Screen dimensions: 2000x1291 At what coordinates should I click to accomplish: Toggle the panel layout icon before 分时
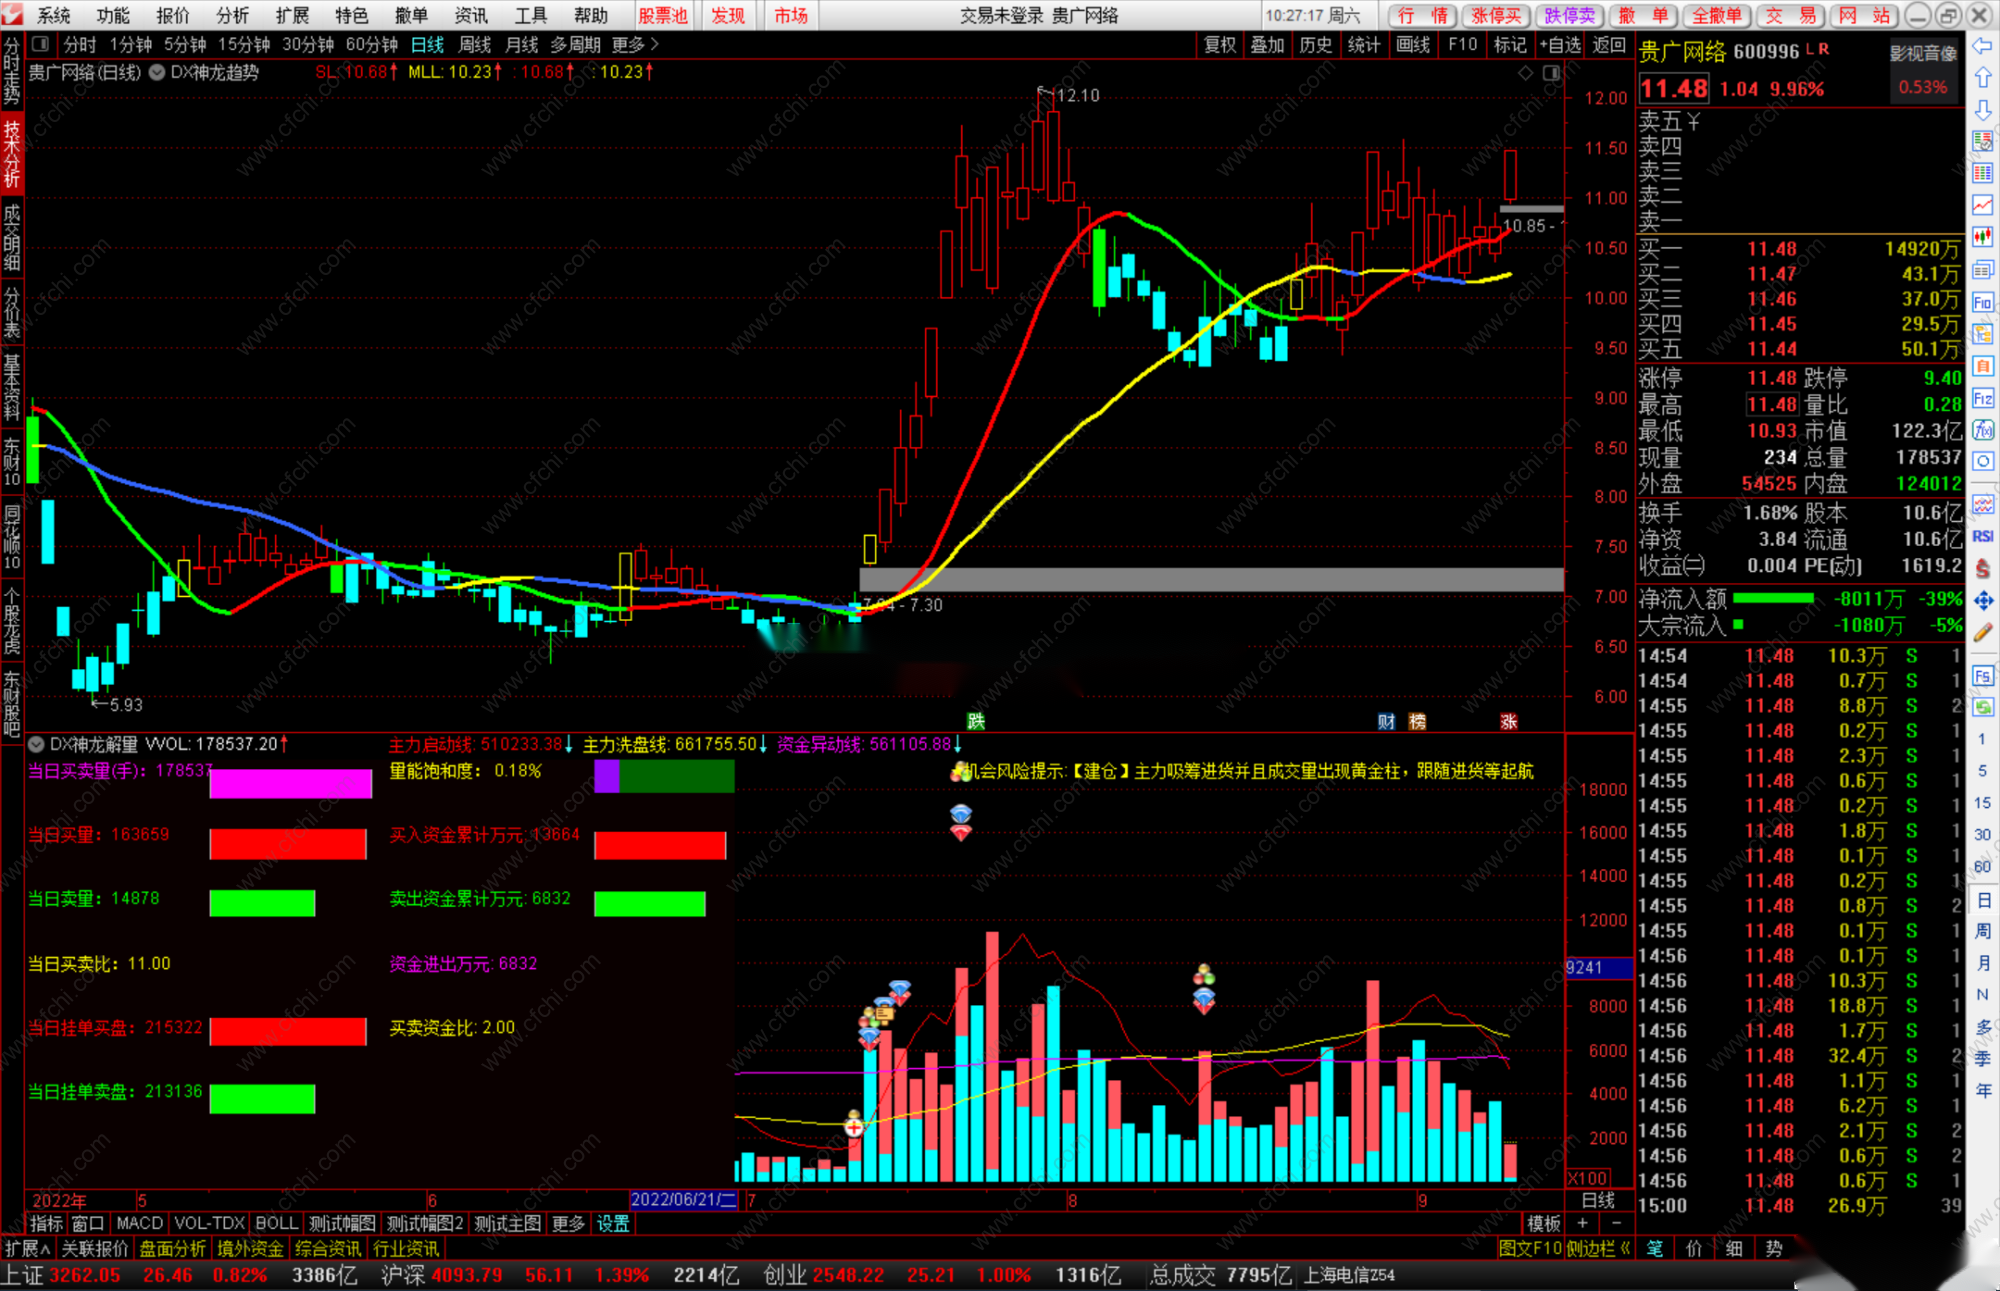[x=40, y=44]
